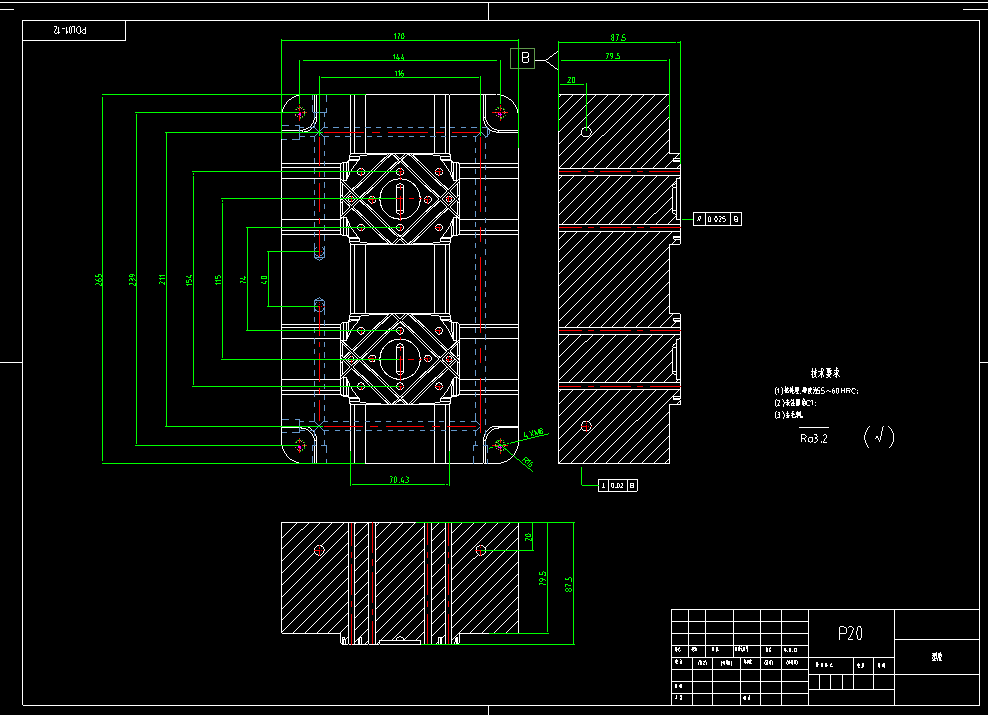Viewport: 988px width, 715px height.
Task: Select the 0.025 B tolerance frame
Action: point(717,219)
